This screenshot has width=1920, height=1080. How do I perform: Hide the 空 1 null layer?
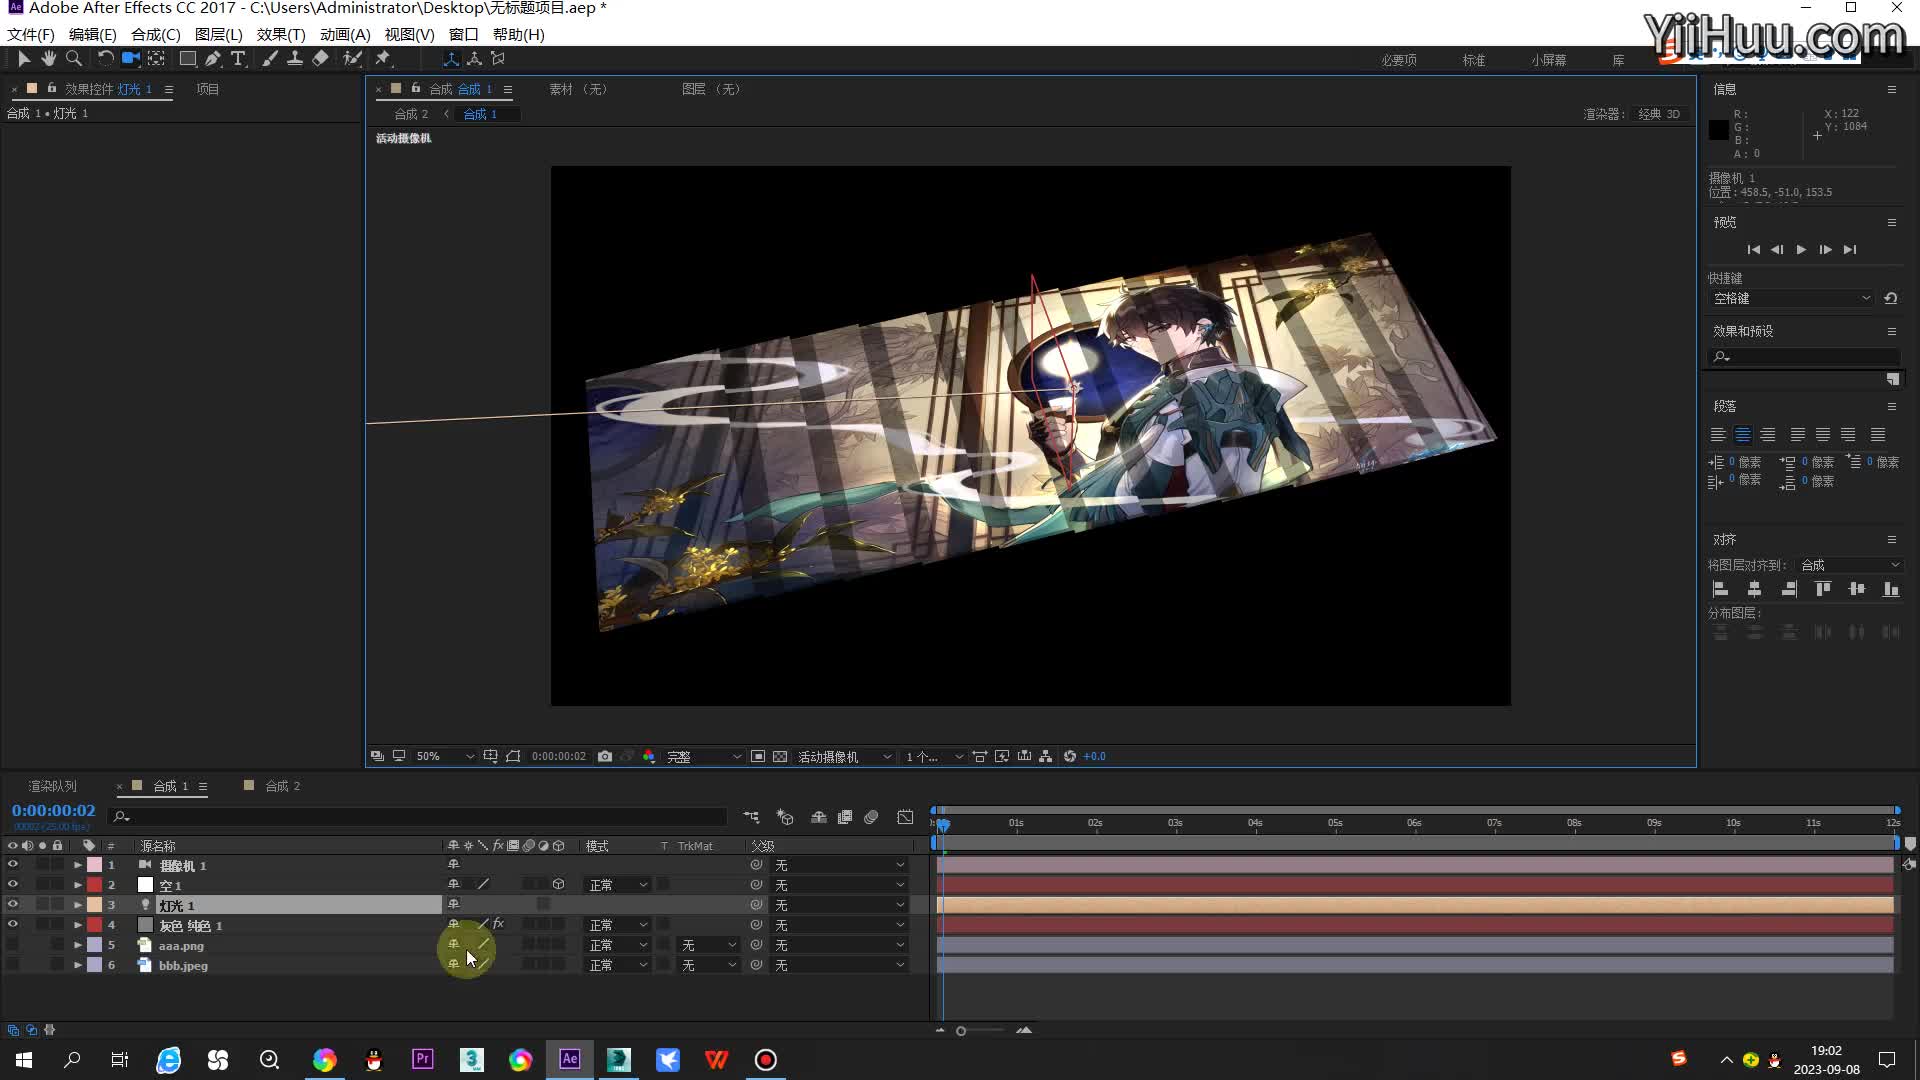pyautogui.click(x=13, y=885)
